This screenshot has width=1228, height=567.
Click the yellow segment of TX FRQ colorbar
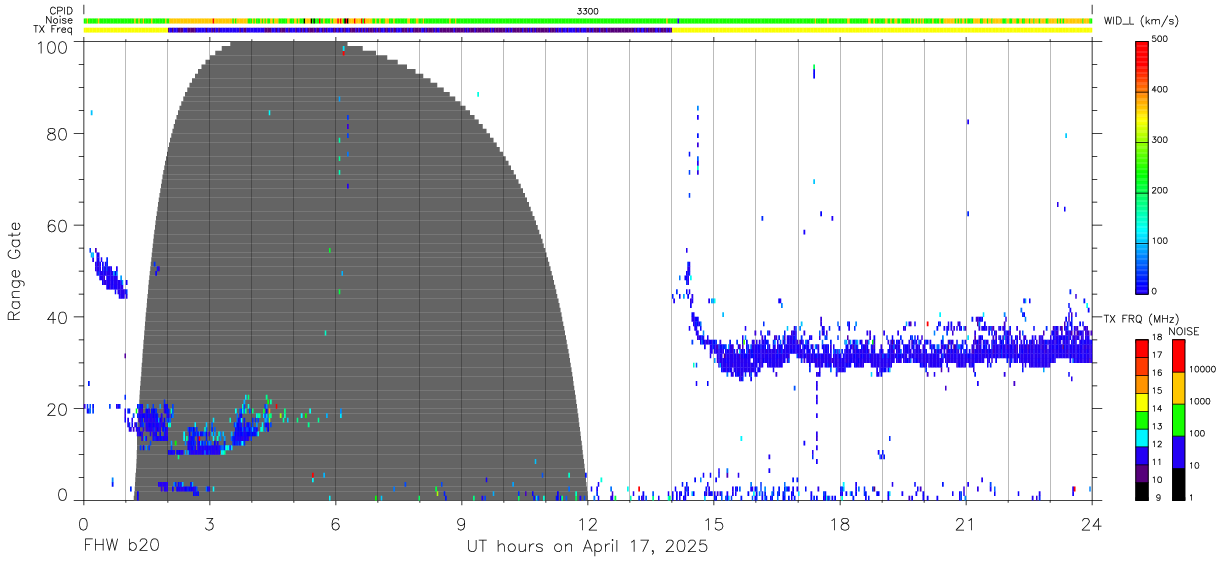coord(1142,402)
